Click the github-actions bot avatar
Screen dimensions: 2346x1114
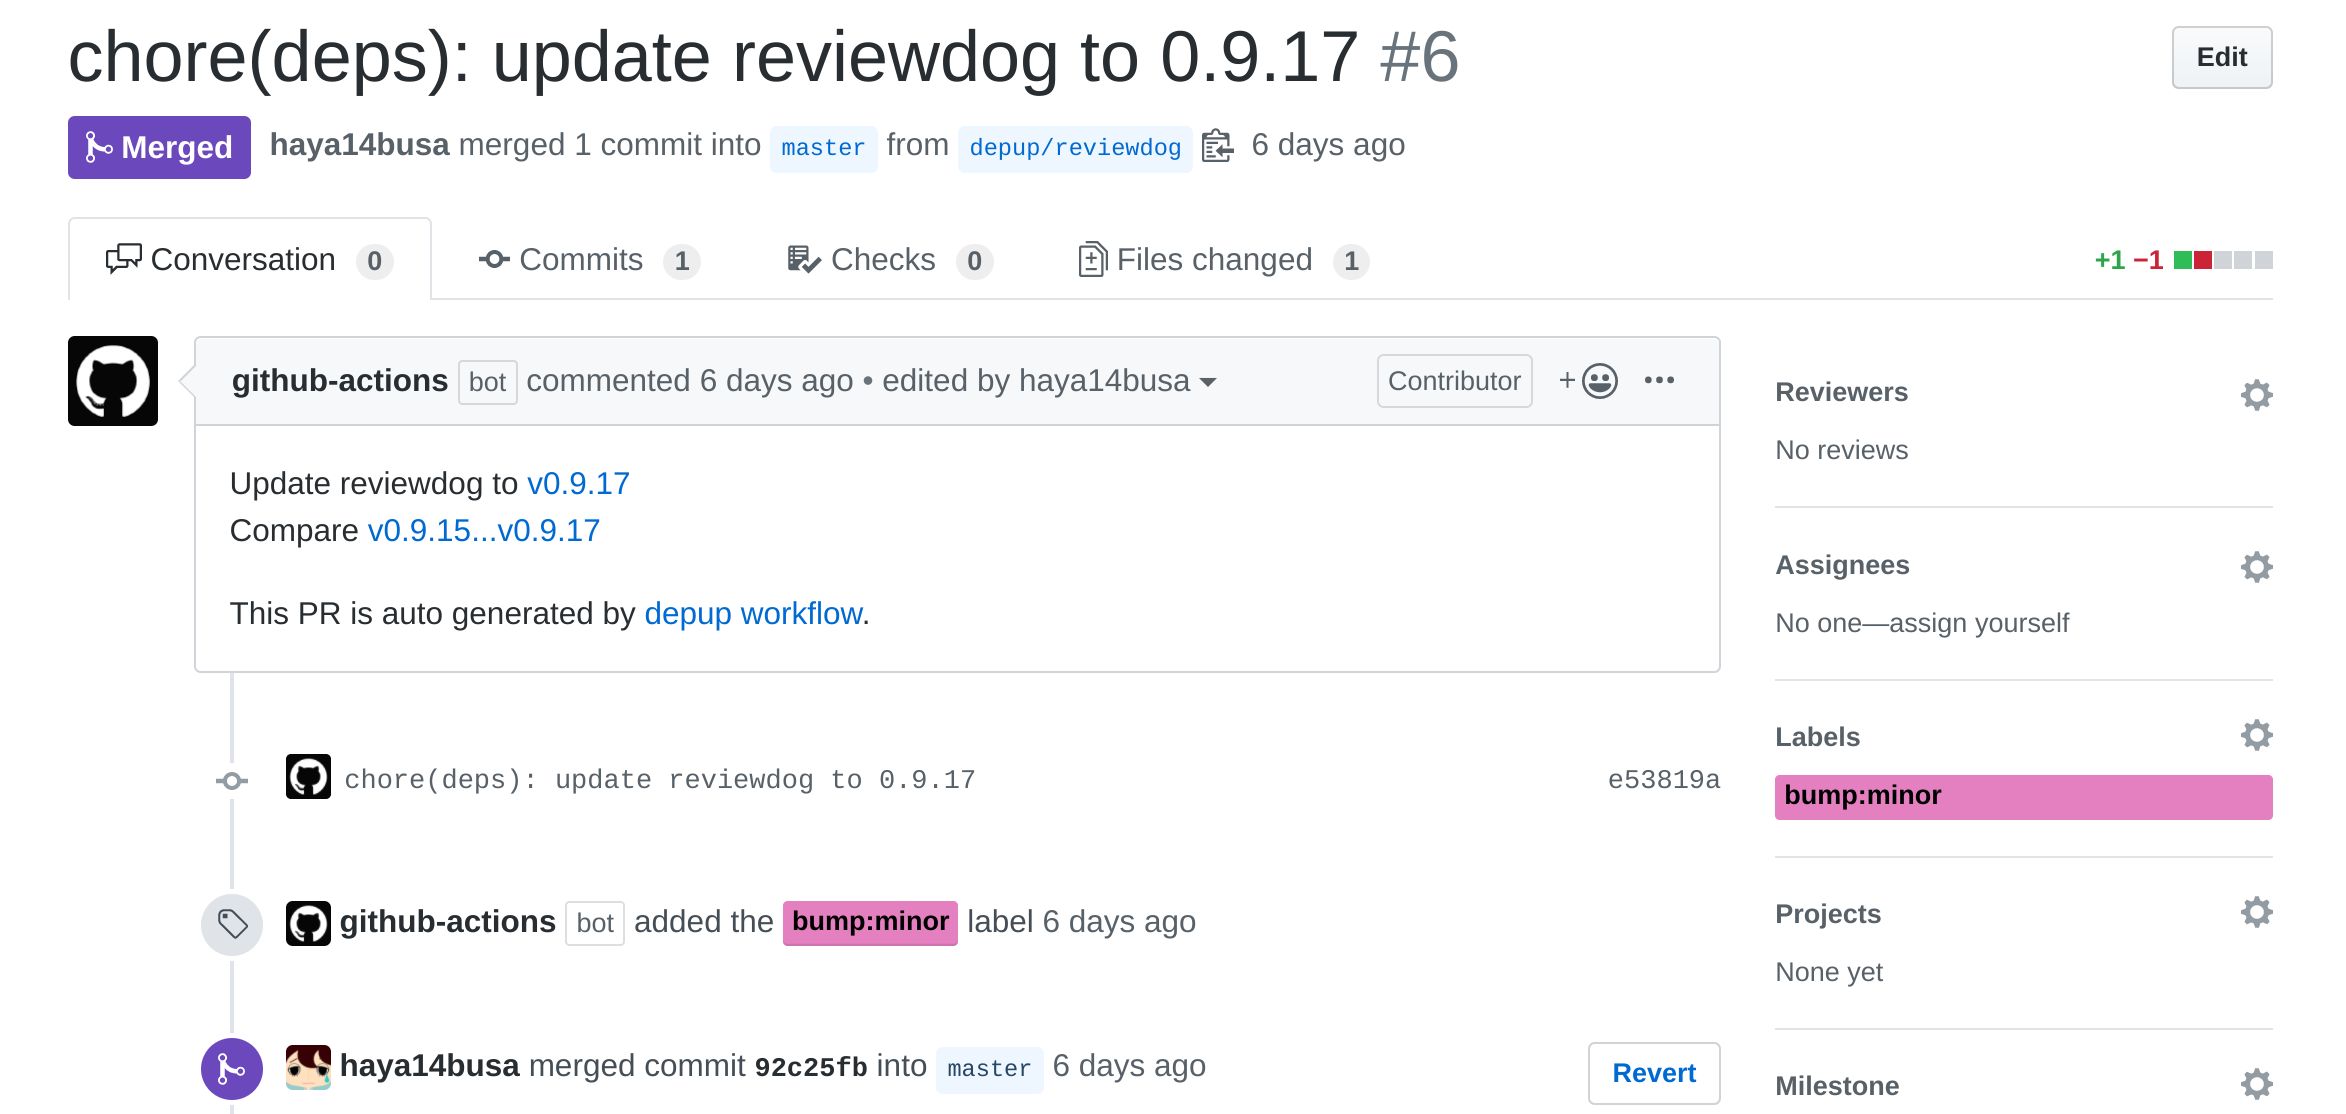point(112,381)
